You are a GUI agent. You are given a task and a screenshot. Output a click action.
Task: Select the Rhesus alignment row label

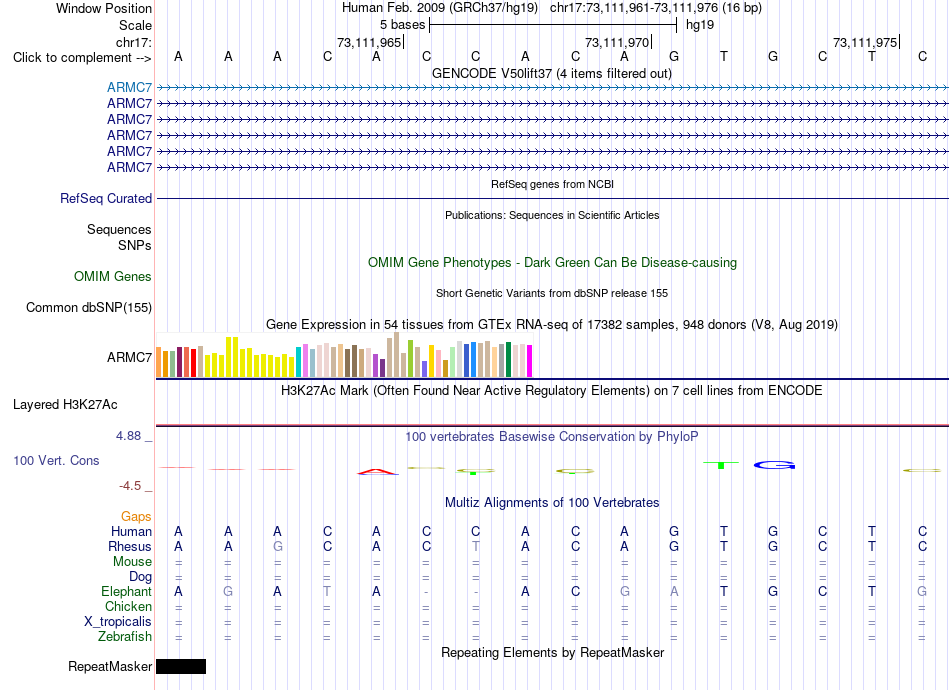[130, 546]
